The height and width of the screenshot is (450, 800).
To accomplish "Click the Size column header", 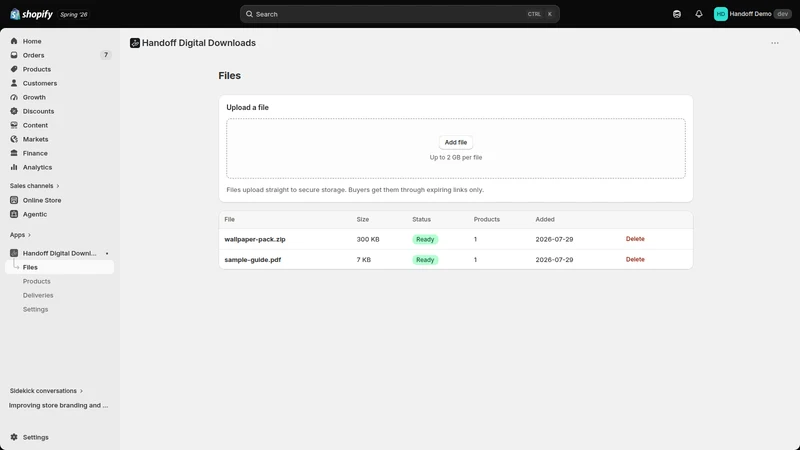I will tap(362, 219).
